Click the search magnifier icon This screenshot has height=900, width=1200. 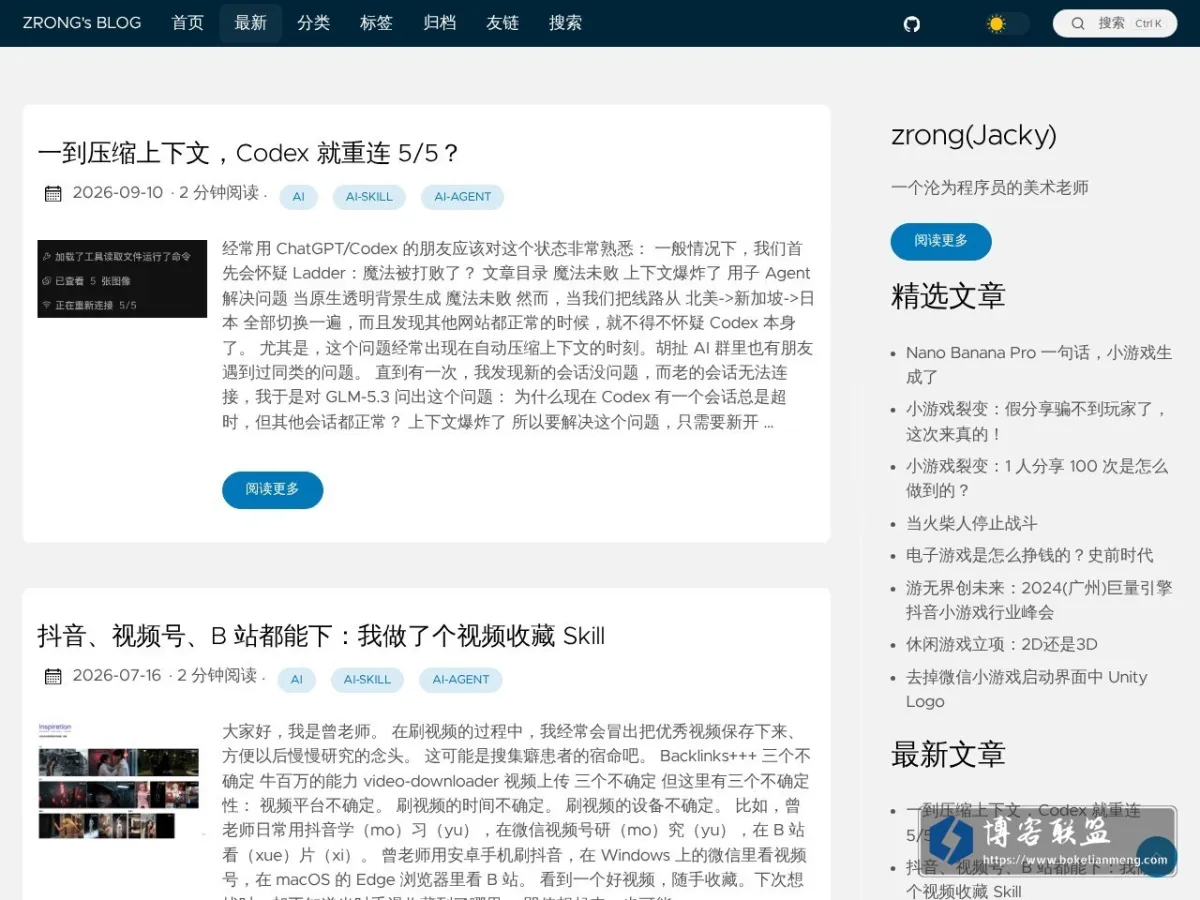pyautogui.click(x=1078, y=23)
